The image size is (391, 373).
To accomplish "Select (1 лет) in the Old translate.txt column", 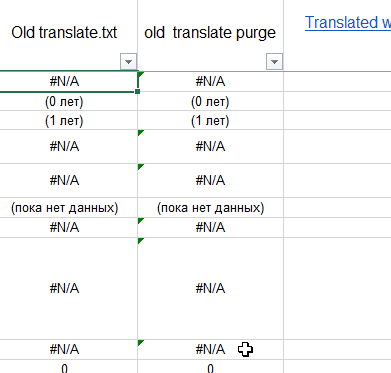I will point(64,120).
